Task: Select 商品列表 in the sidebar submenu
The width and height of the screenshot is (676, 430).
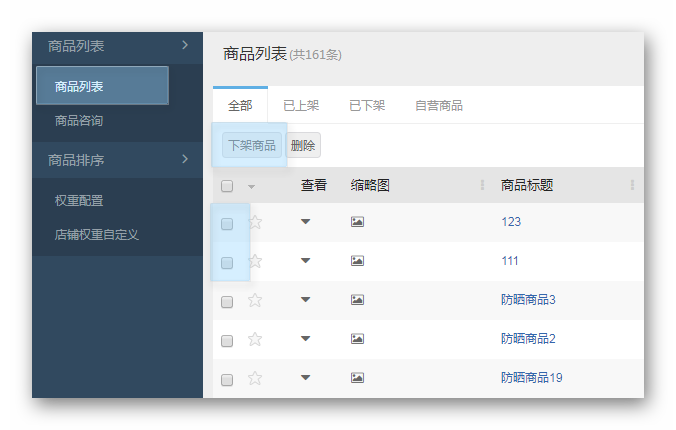Action: [x=102, y=85]
